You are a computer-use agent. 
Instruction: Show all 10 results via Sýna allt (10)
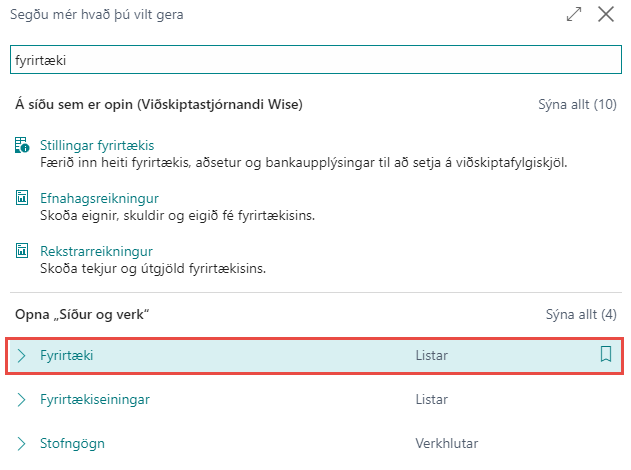click(577, 104)
